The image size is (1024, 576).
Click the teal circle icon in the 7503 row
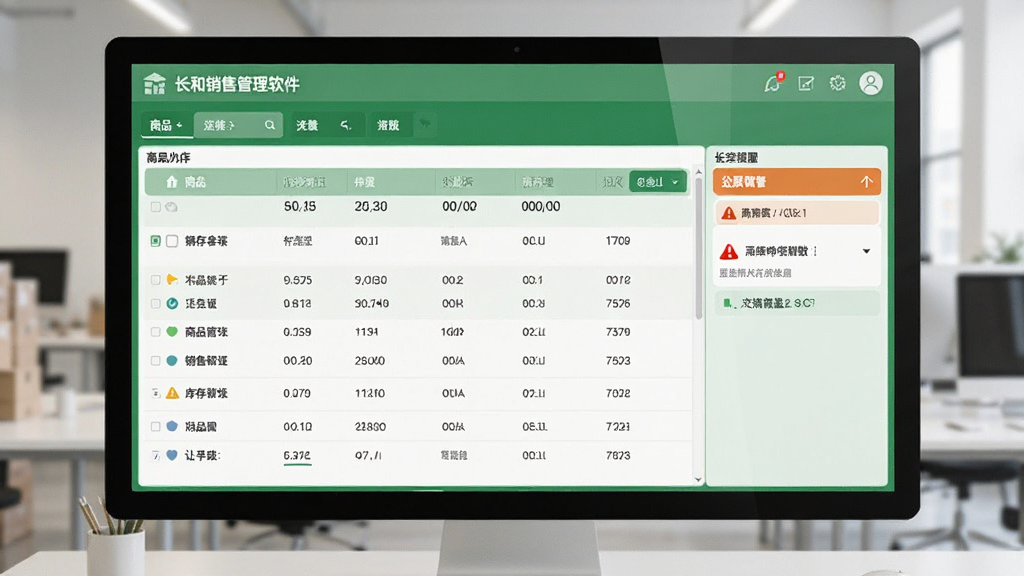point(172,360)
